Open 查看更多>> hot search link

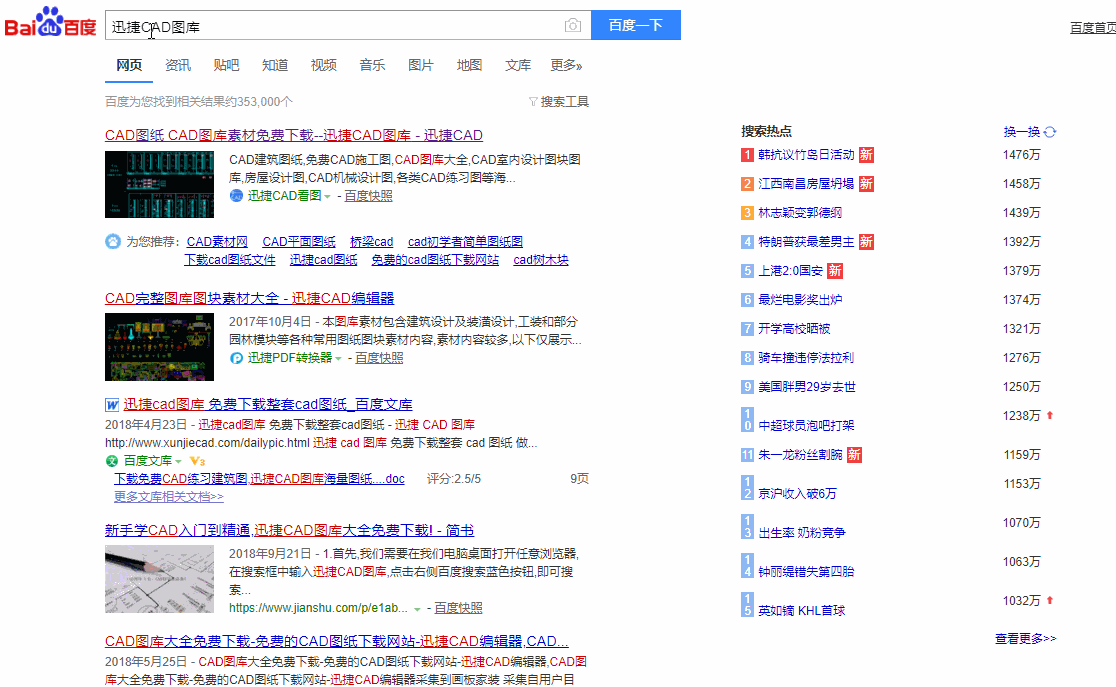click(x=1026, y=639)
